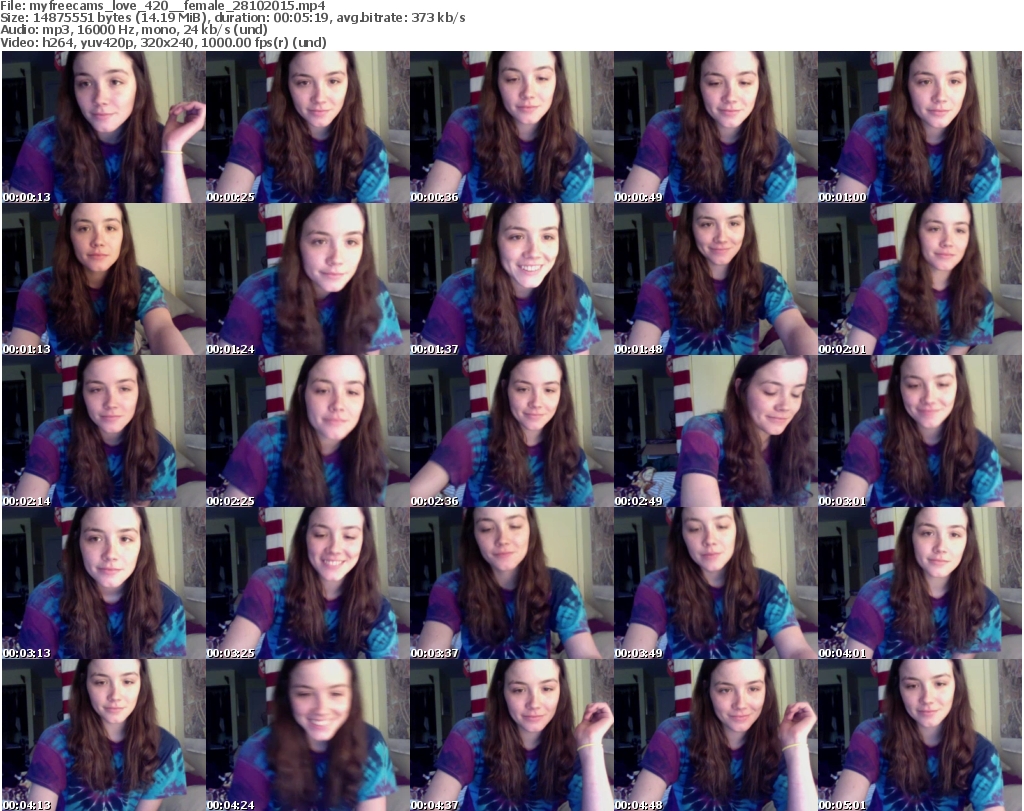Click the thumbnail stamped 00:04:48
1024x811 pixels.
[716, 735]
